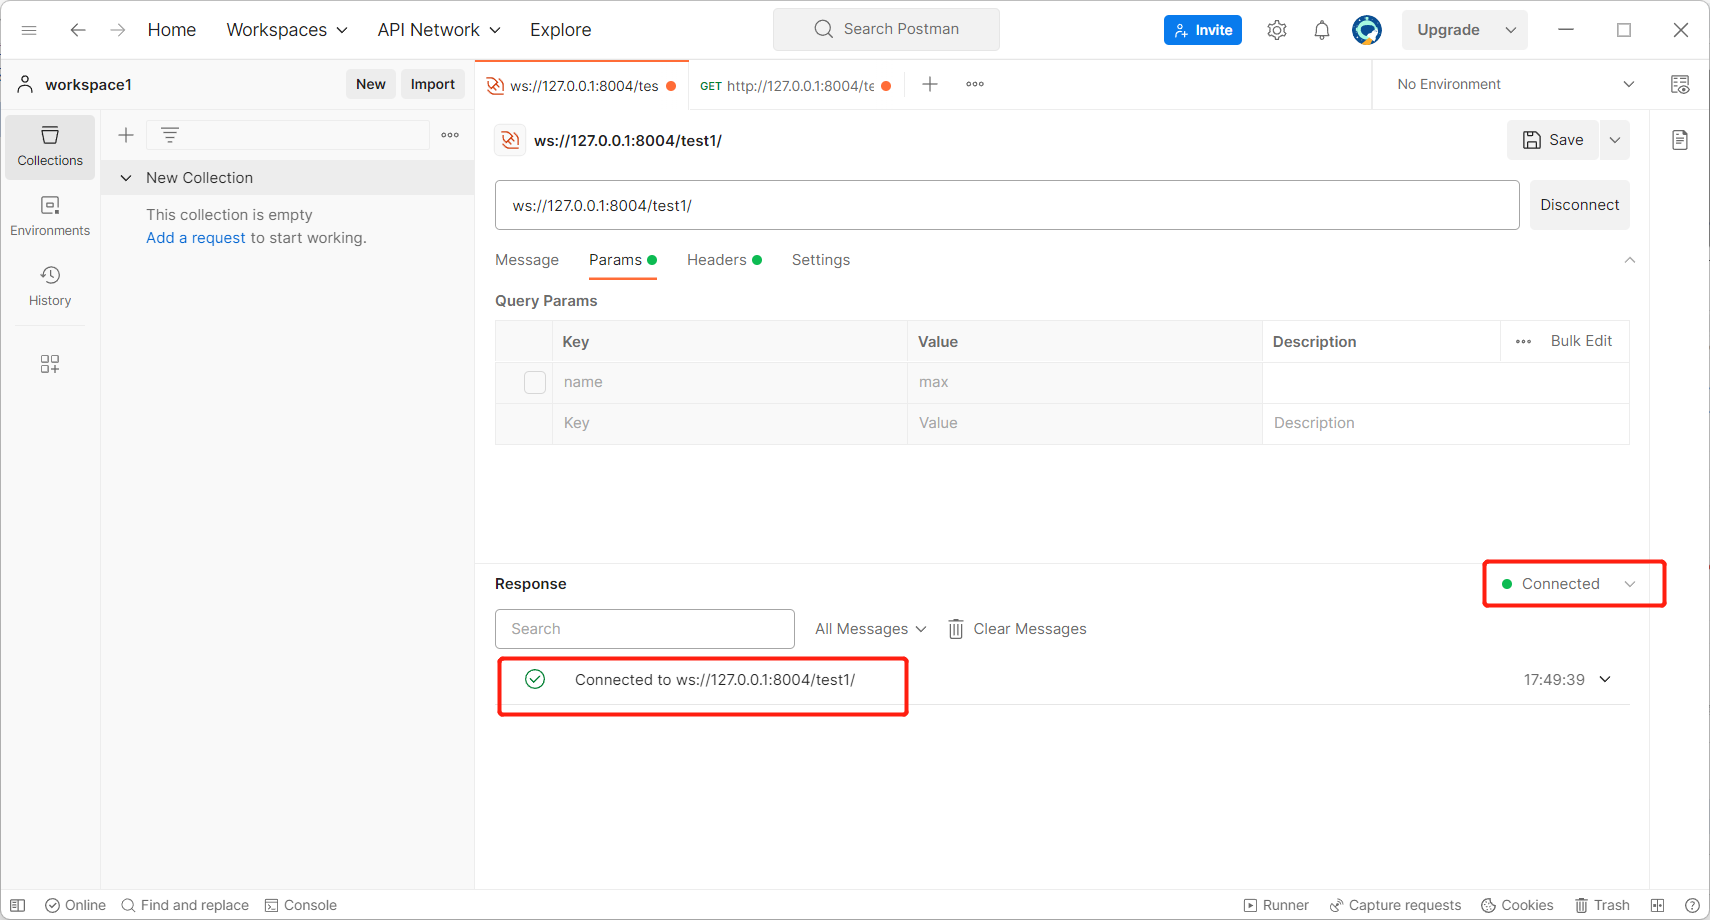The width and height of the screenshot is (1710, 920).
Task: Expand the API Network dropdown
Action: coord(439,30)
